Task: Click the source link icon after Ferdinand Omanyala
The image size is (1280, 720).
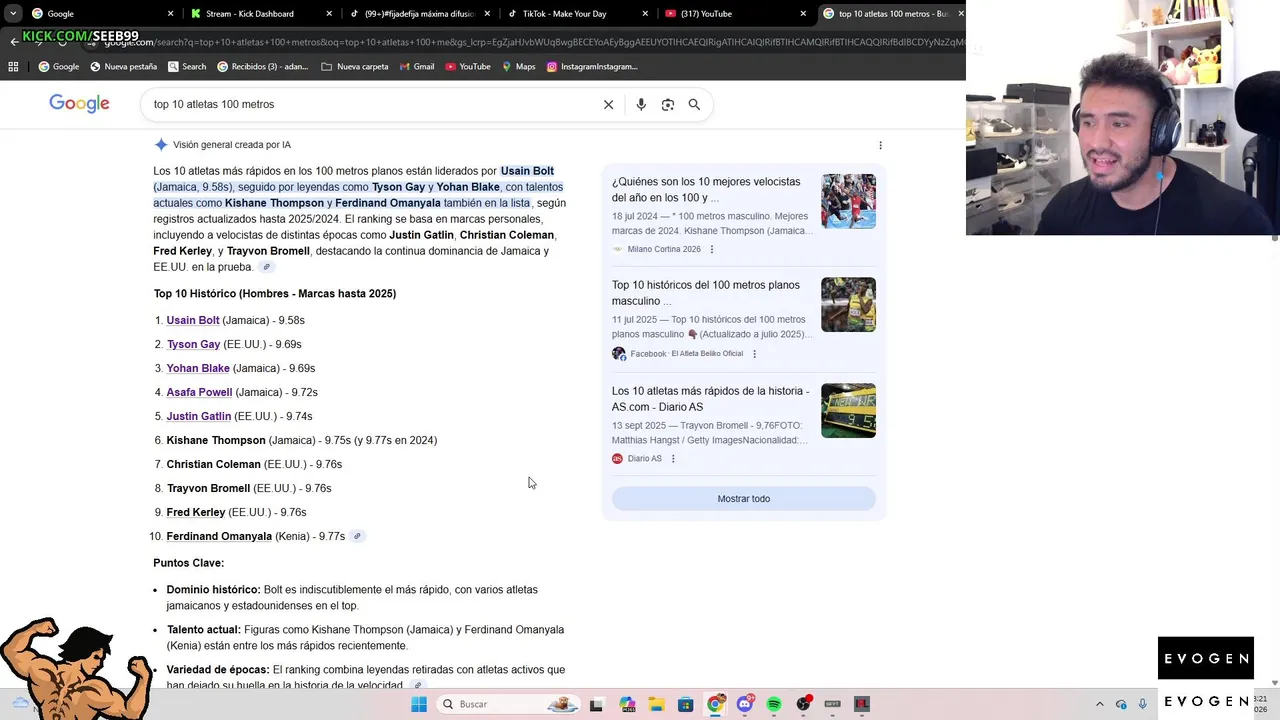Action: [357, 536]
